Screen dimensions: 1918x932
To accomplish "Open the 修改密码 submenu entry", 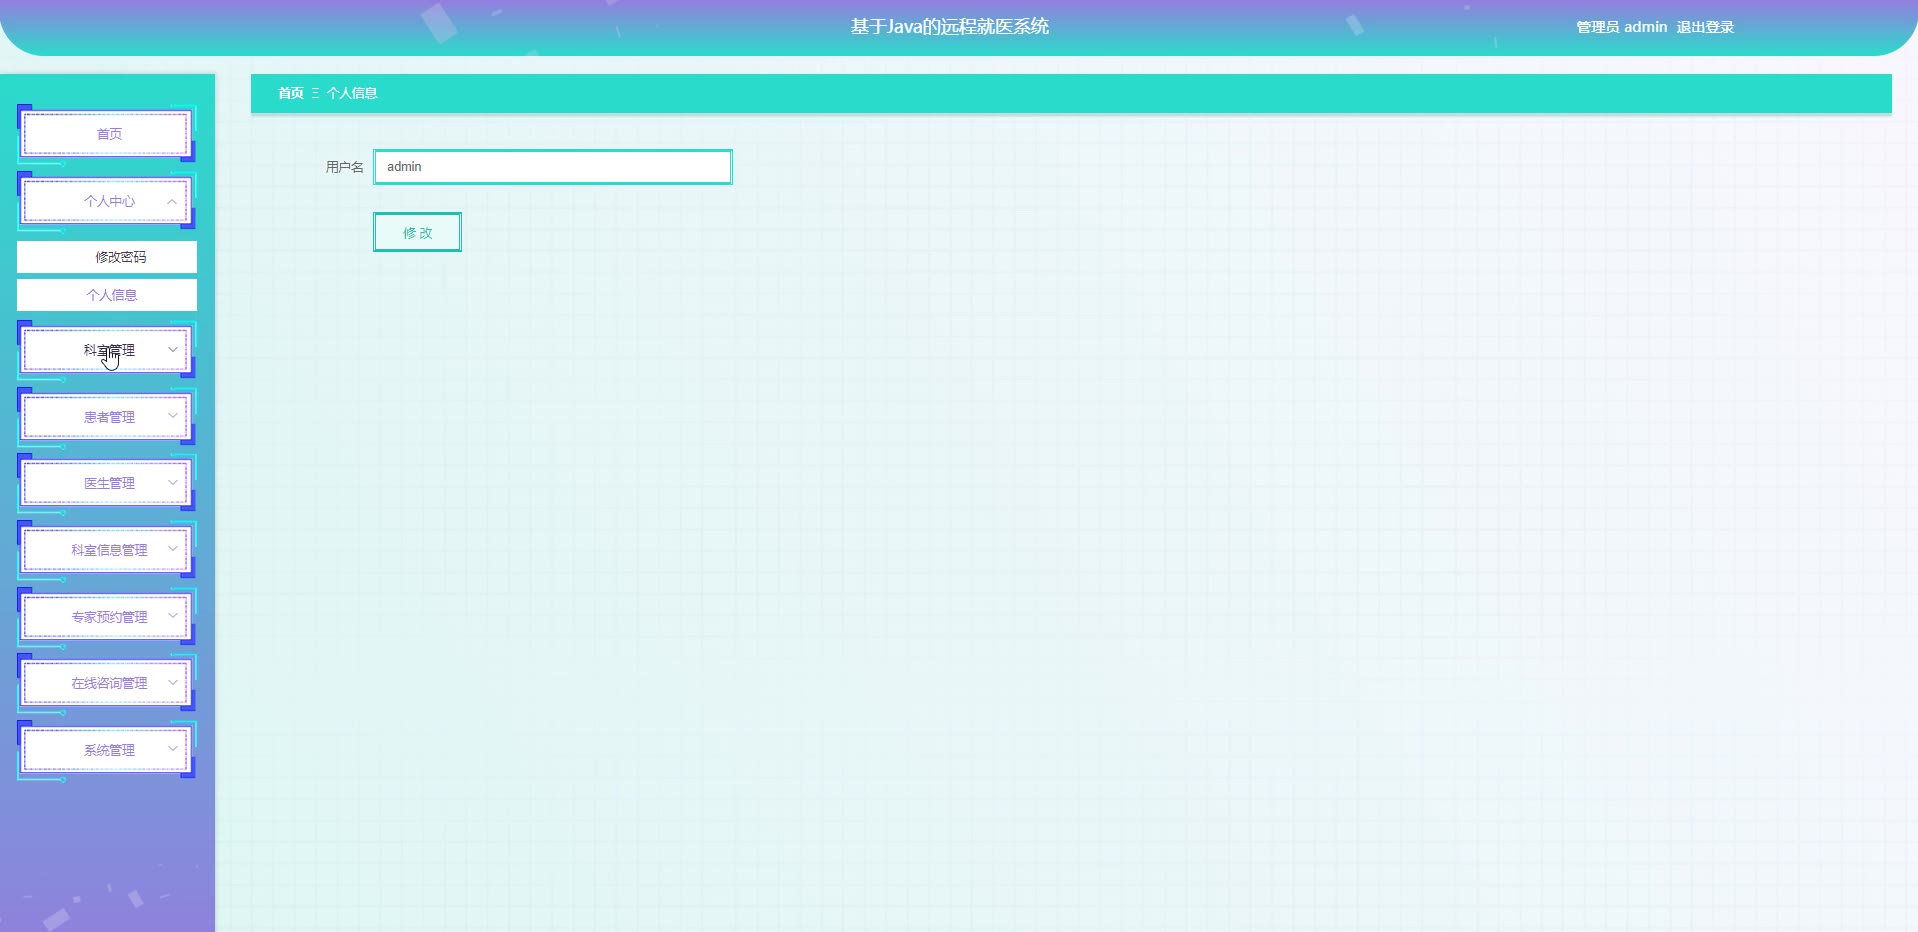I will point(107,257).
